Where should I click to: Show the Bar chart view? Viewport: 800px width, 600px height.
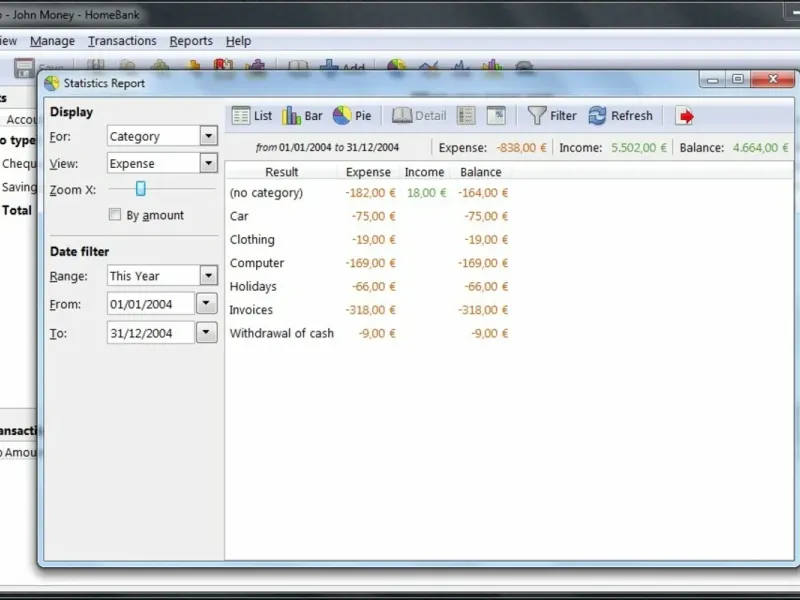point(302,116)
